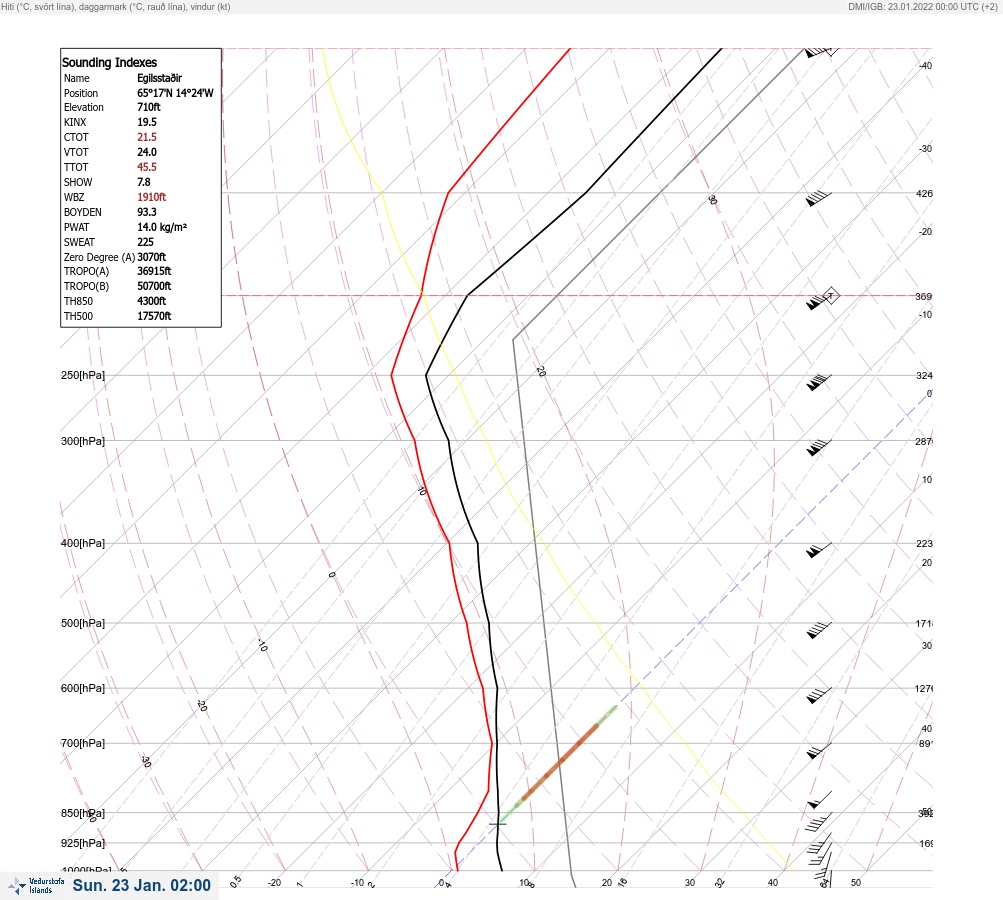1003x900 pixels.
Task: Click the wind barb at 500 hPa
Action: (x=819, y=629)
